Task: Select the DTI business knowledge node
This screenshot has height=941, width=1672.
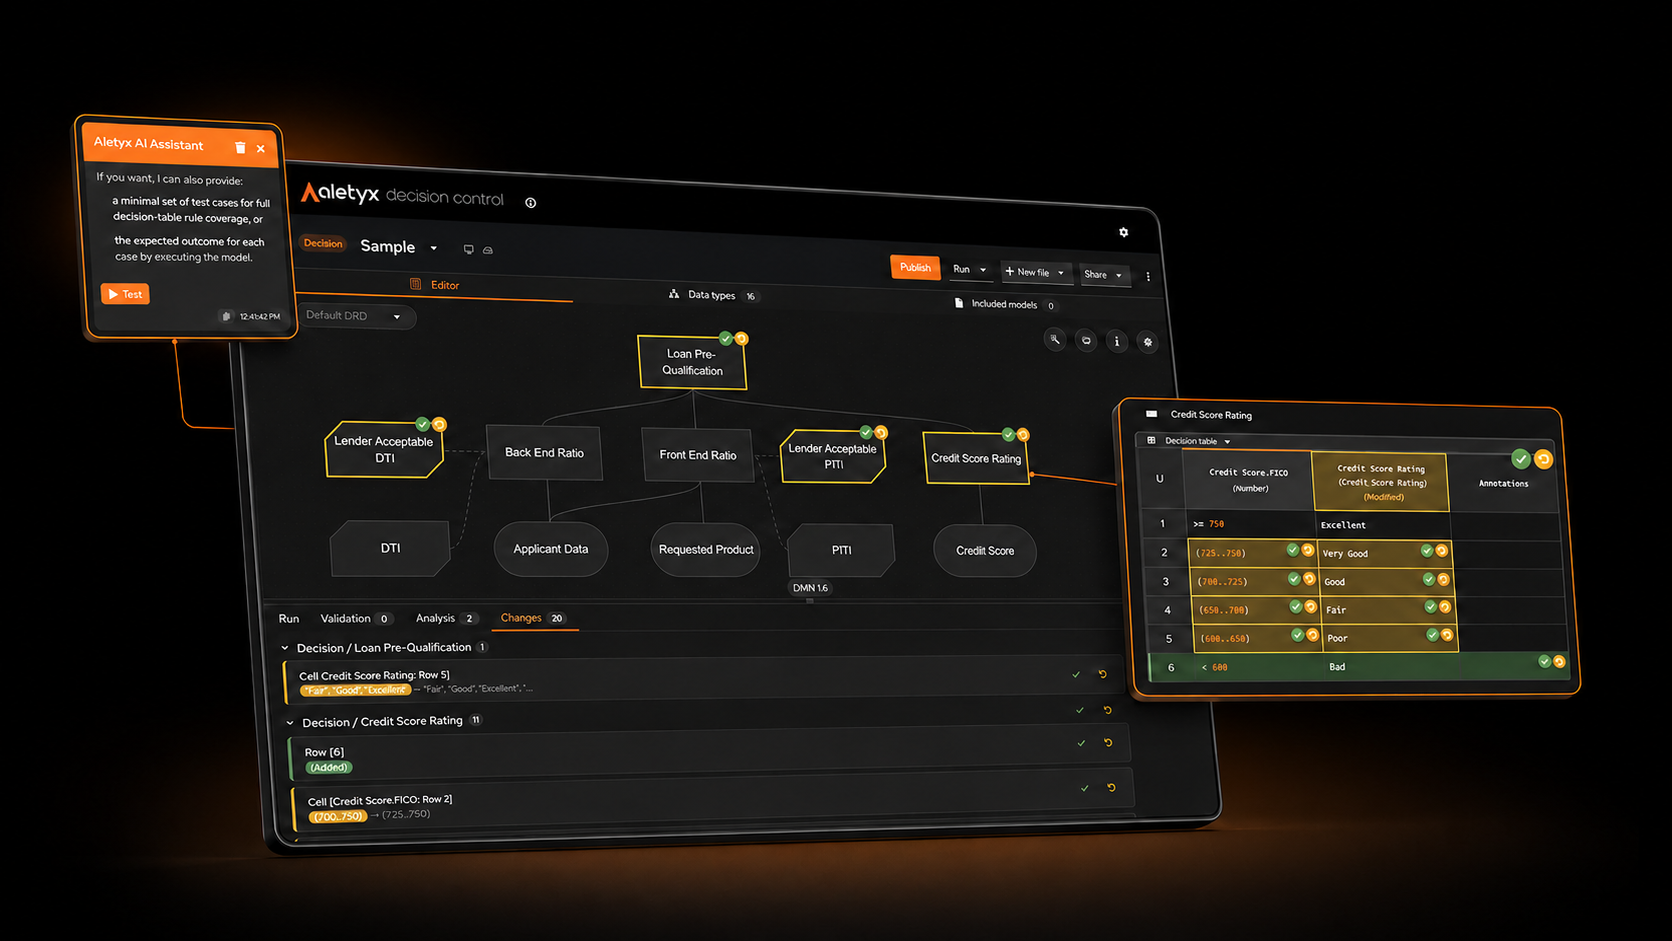Action: coord(390,548)
